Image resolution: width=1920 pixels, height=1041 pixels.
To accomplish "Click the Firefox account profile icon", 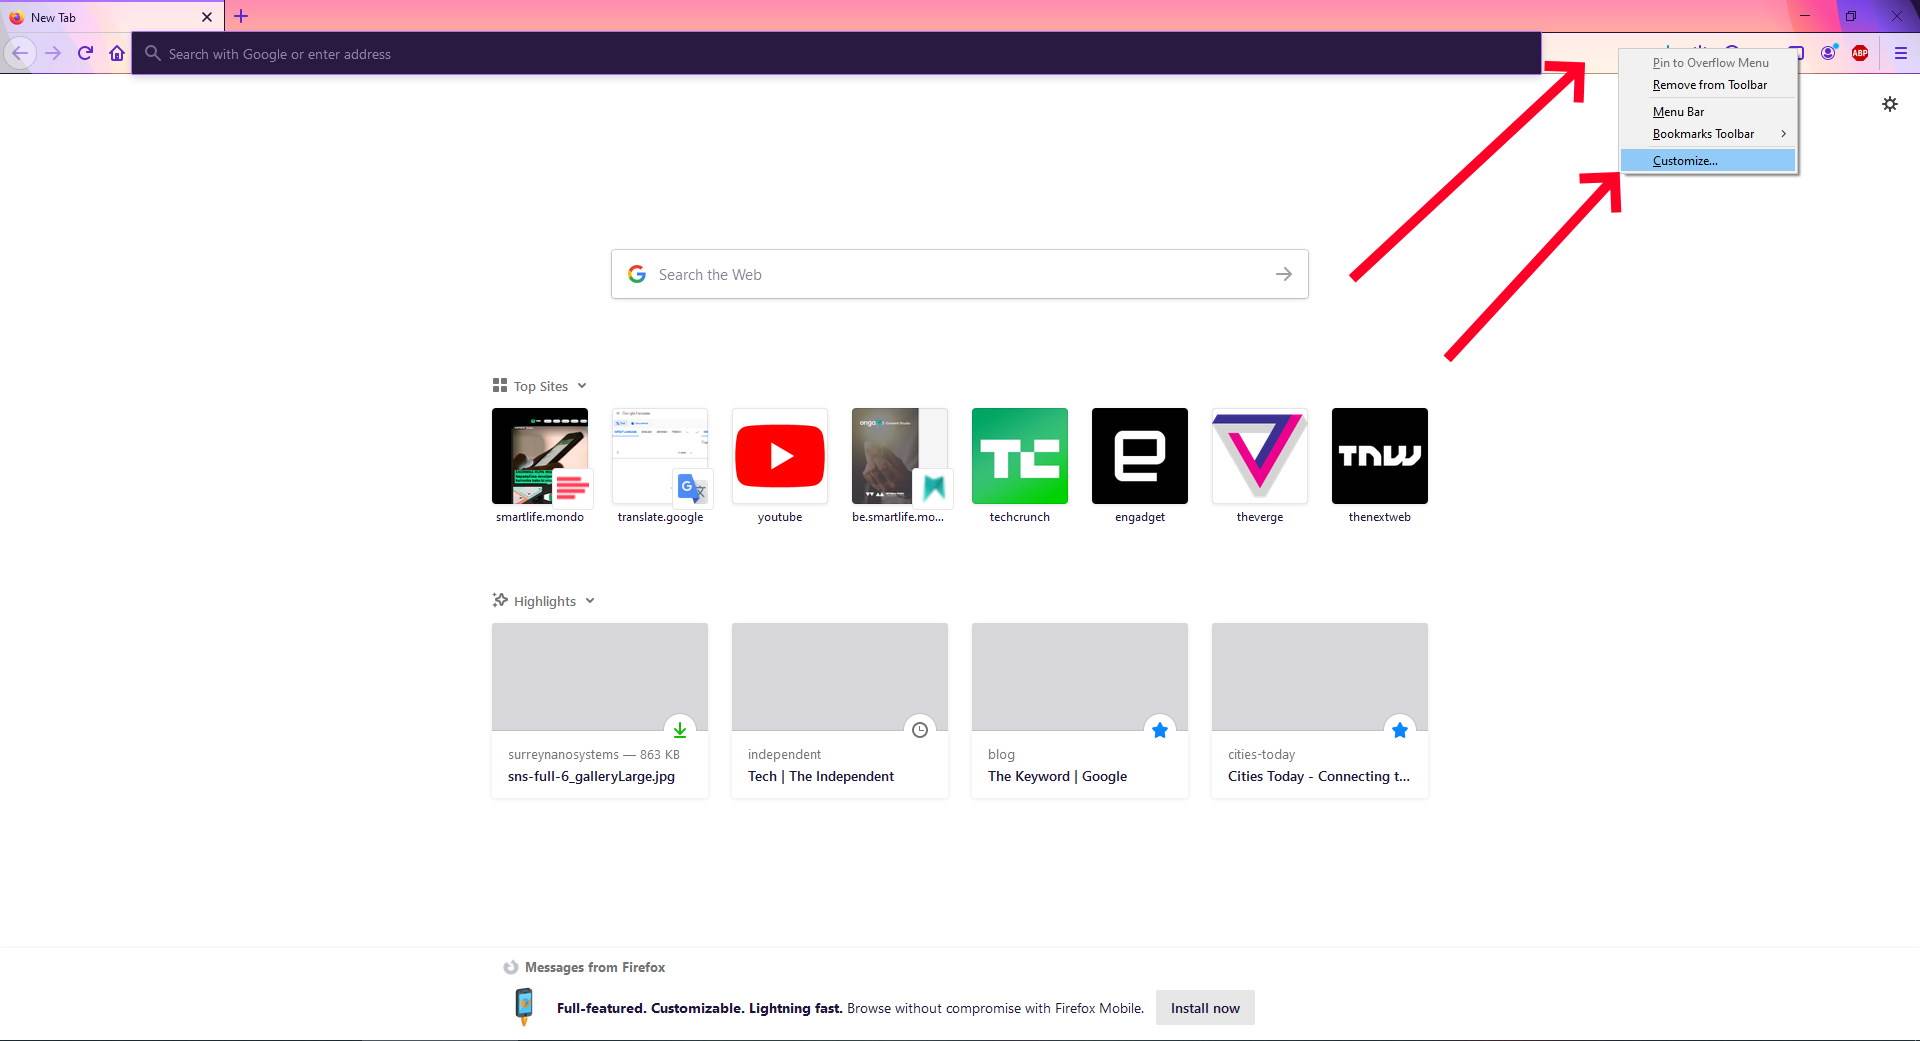I will (x=1828, y=53).
